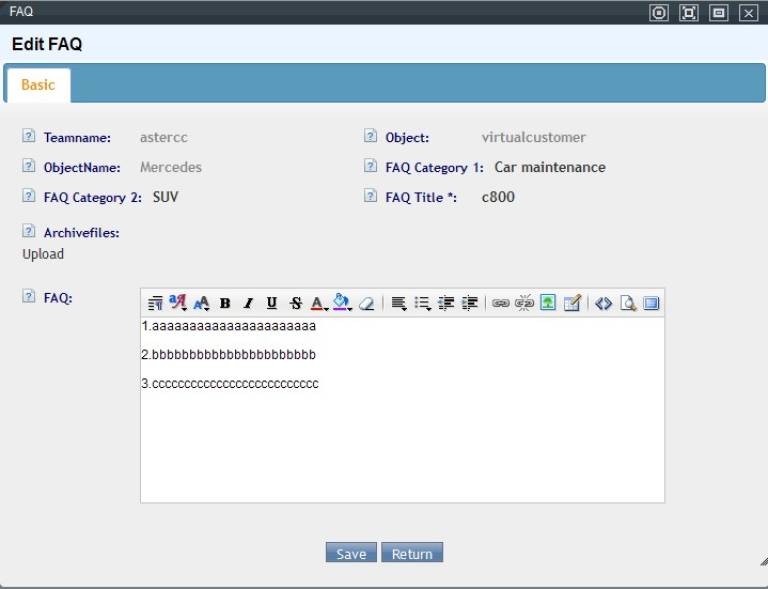Open the background fill color picker
The width and height of the screenshot is (768, 589).
tap(342, 303)
